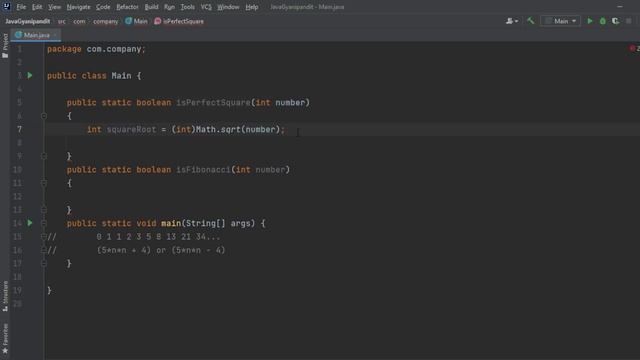Open the View menu
This screenshot has width=640, height=360.
click(x=54, y=7)
